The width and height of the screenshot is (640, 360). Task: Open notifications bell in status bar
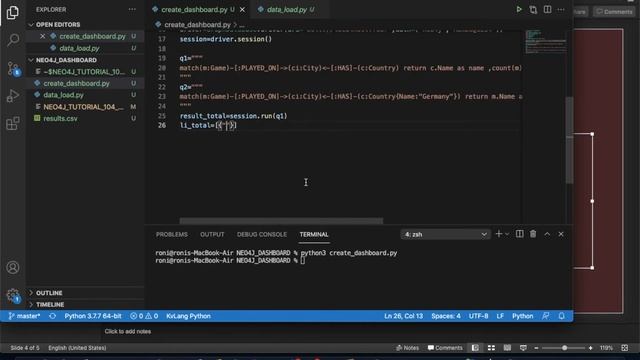point(562,316)
